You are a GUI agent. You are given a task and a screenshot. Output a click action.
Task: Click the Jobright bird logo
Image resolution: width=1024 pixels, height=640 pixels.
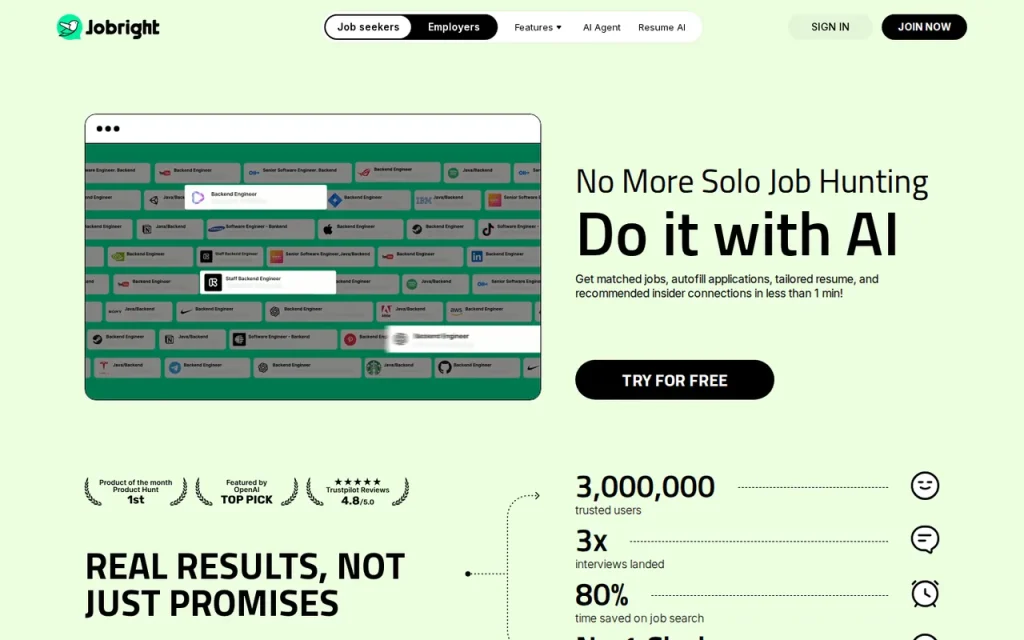pyautogui.click(x=69, y=27)
